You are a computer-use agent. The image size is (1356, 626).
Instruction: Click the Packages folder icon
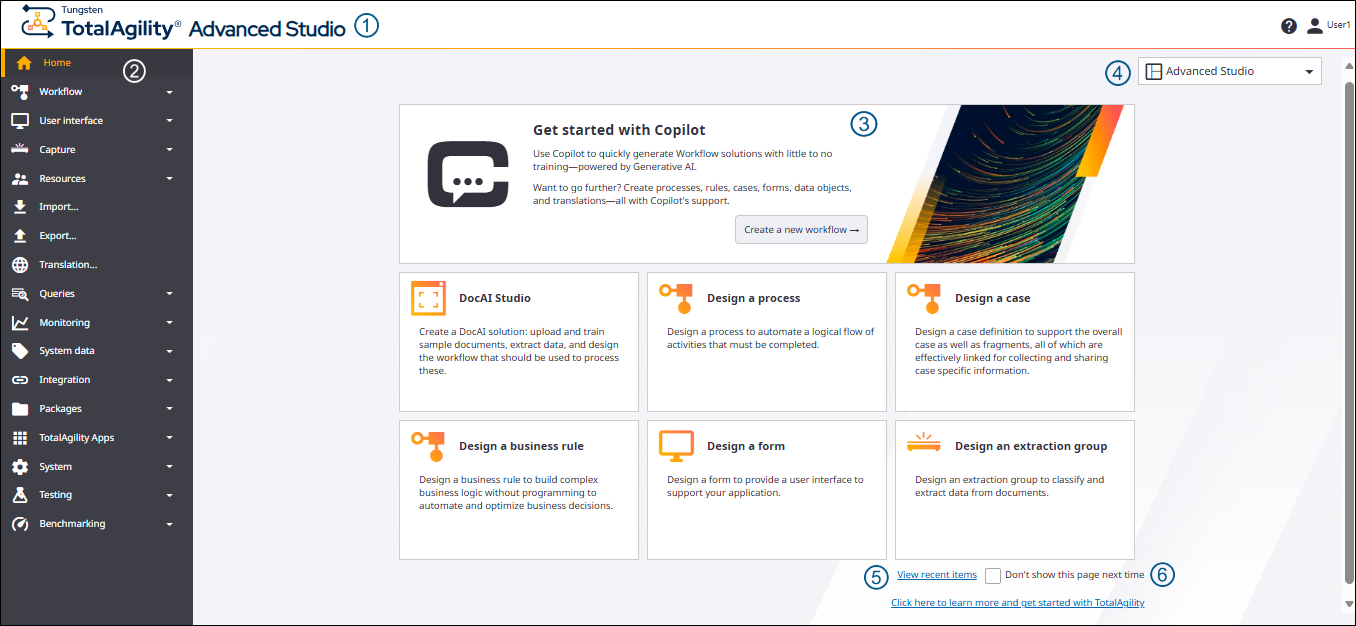tap(20, 409)
